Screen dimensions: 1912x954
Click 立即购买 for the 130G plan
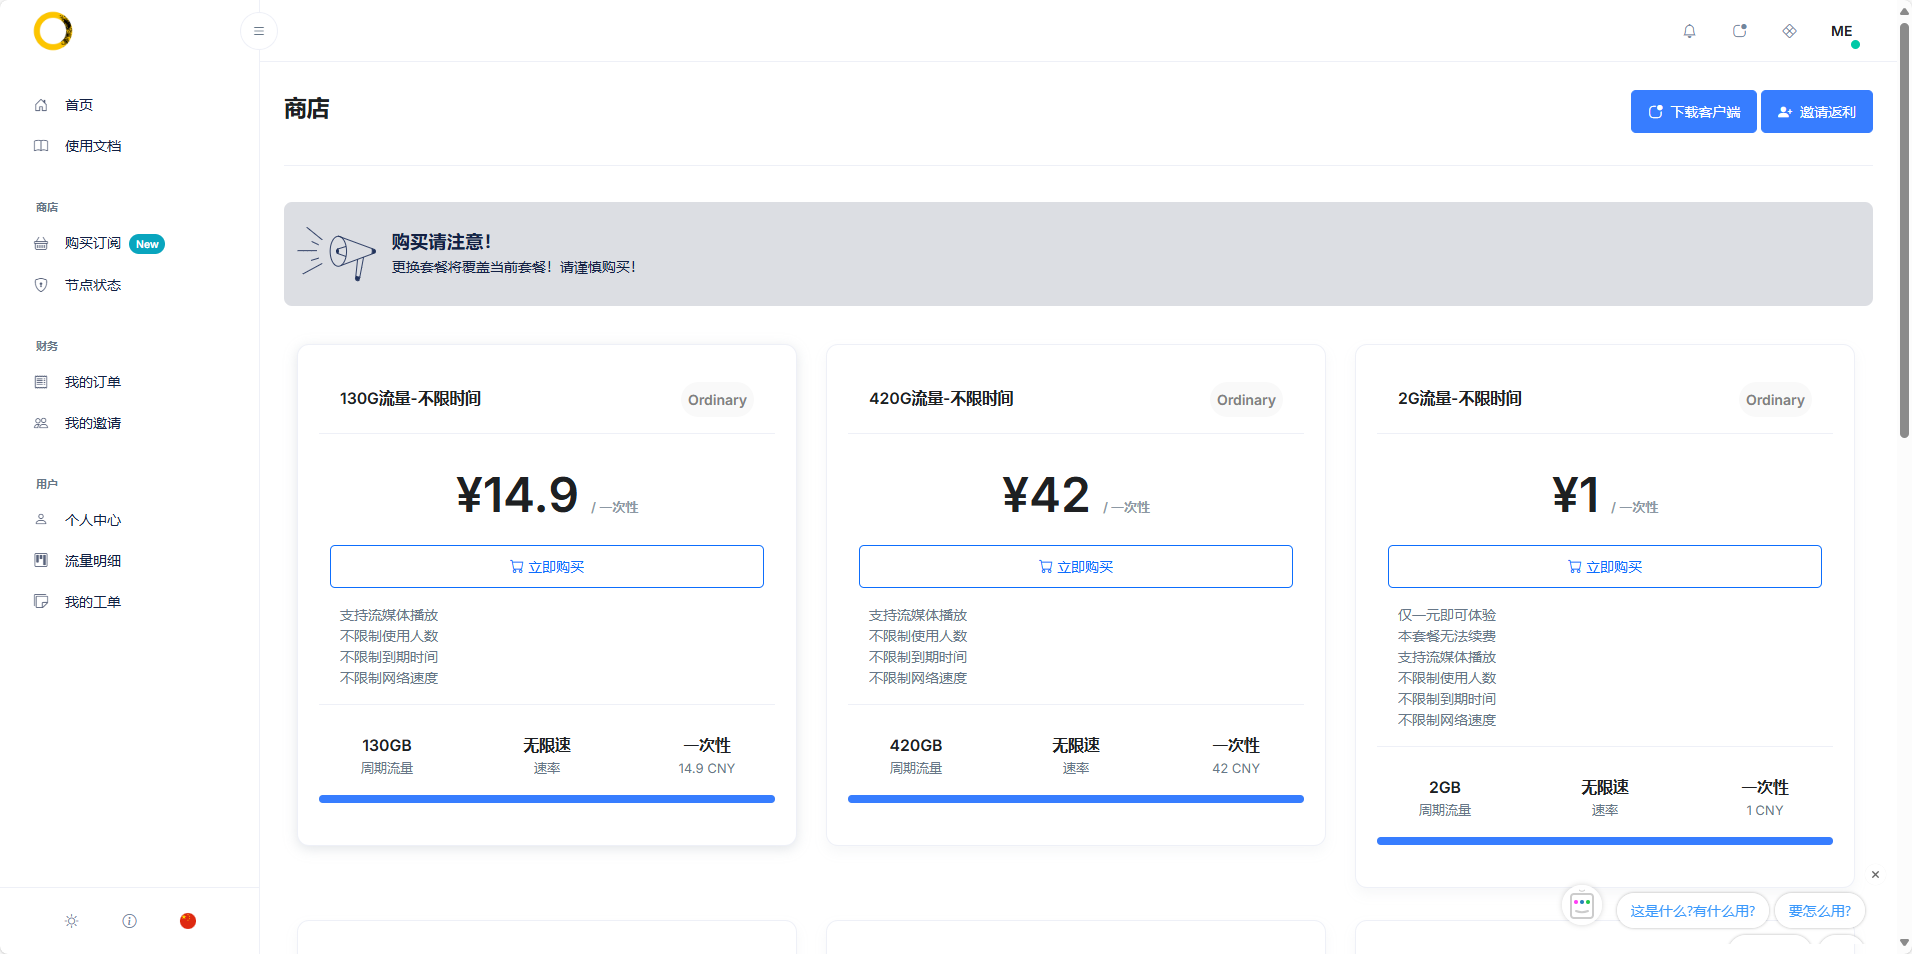547,567
